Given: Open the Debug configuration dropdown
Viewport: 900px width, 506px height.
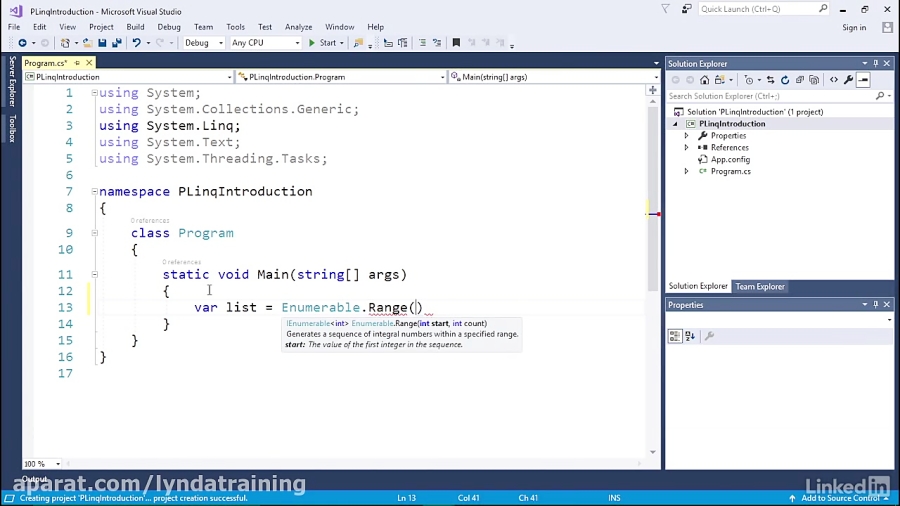Looking at the screenshot, I should [204, 43].
